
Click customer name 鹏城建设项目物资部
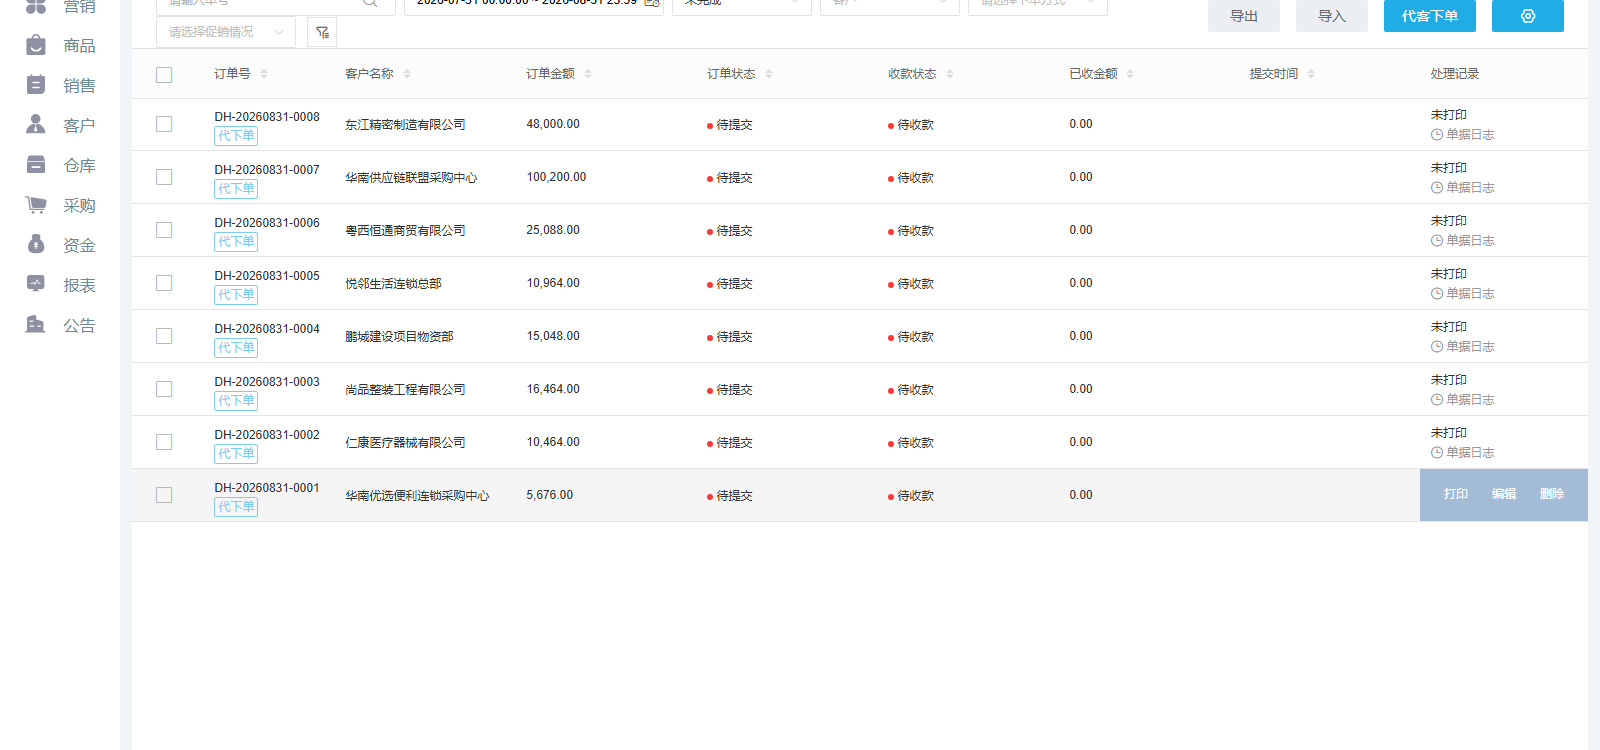pyautogui.click(x=399, y=337)
